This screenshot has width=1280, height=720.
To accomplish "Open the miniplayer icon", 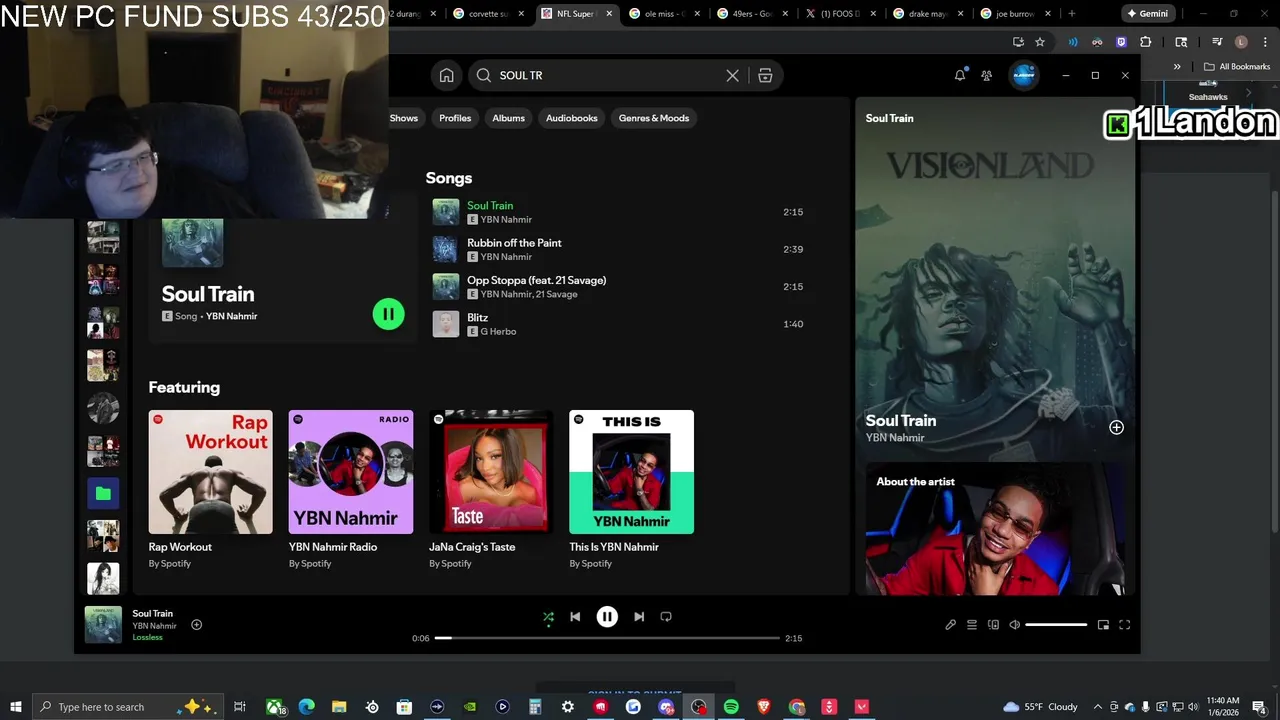I will pos(1103,625).
